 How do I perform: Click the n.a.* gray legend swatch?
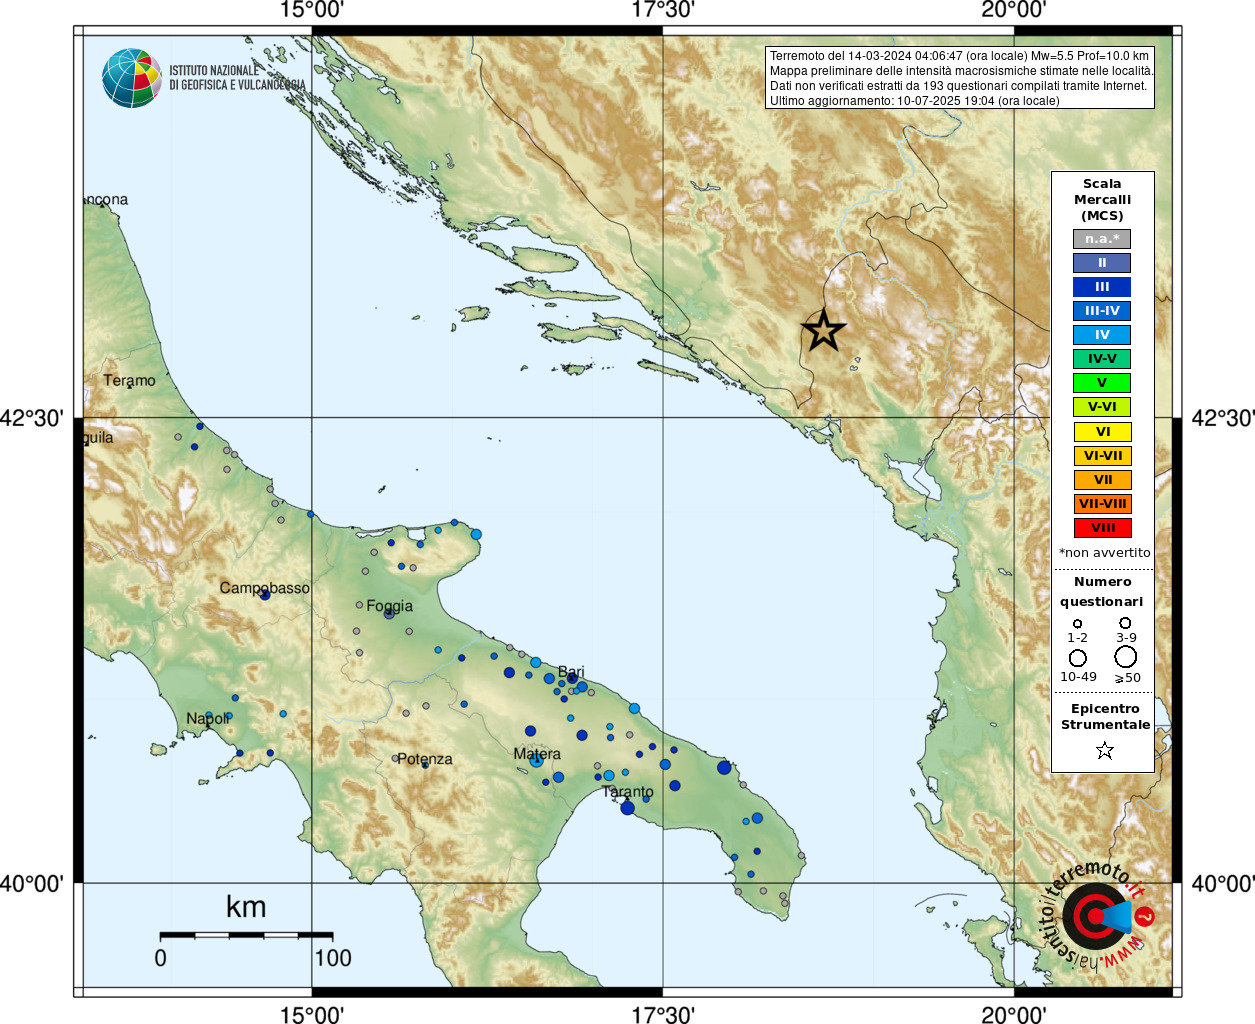[1102, 239]
